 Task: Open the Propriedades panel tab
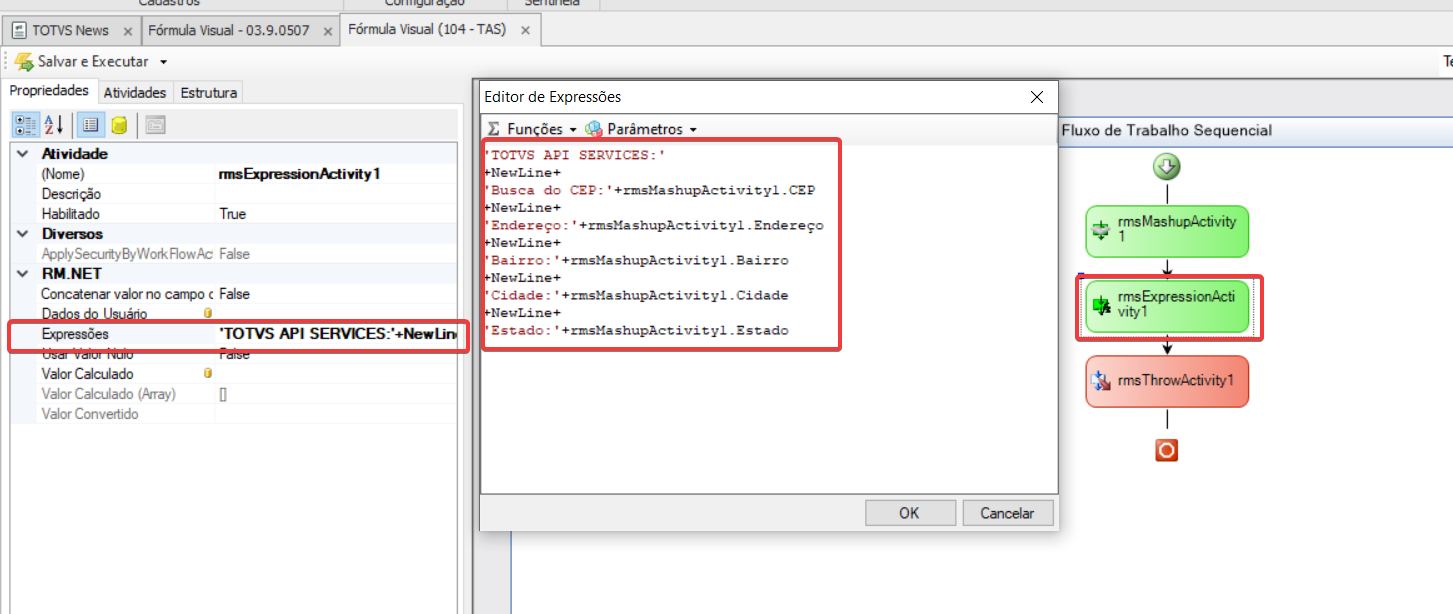coord(49,91)
